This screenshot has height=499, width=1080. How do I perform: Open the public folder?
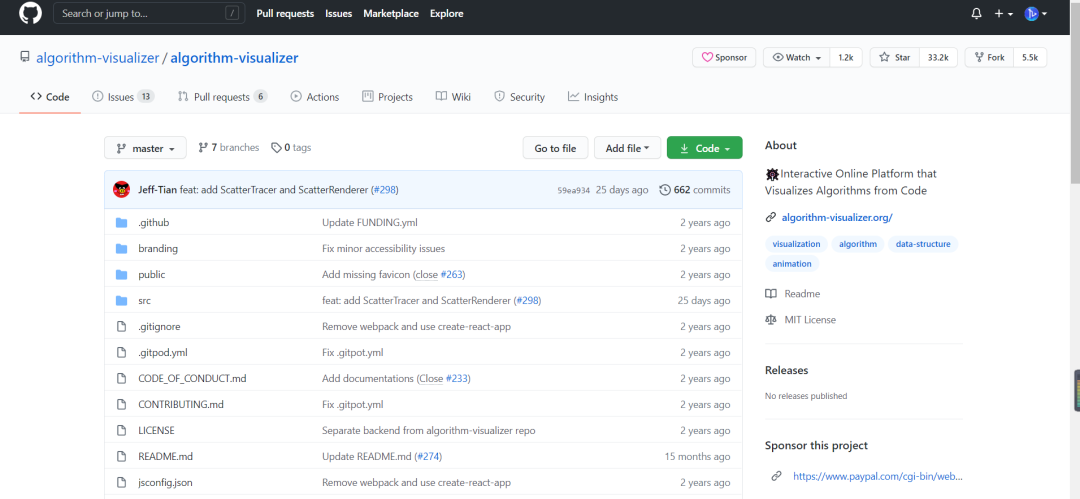coord(152,274)
